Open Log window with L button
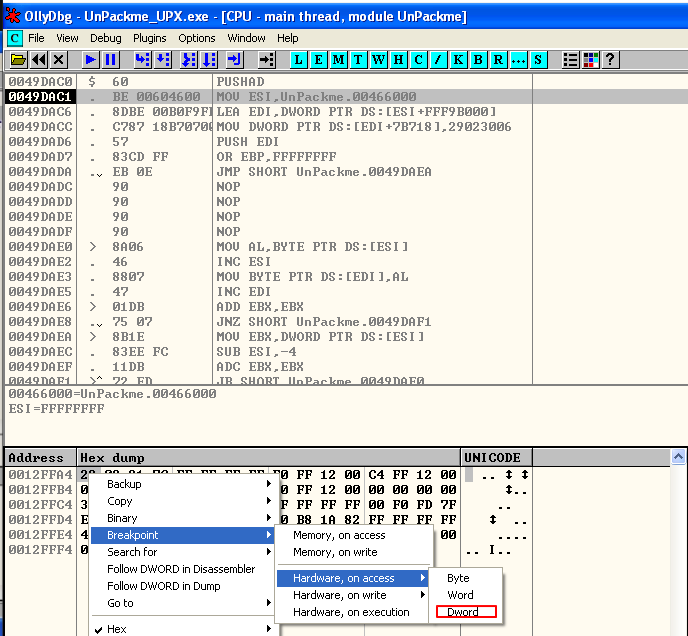 (x=298, y=60)
